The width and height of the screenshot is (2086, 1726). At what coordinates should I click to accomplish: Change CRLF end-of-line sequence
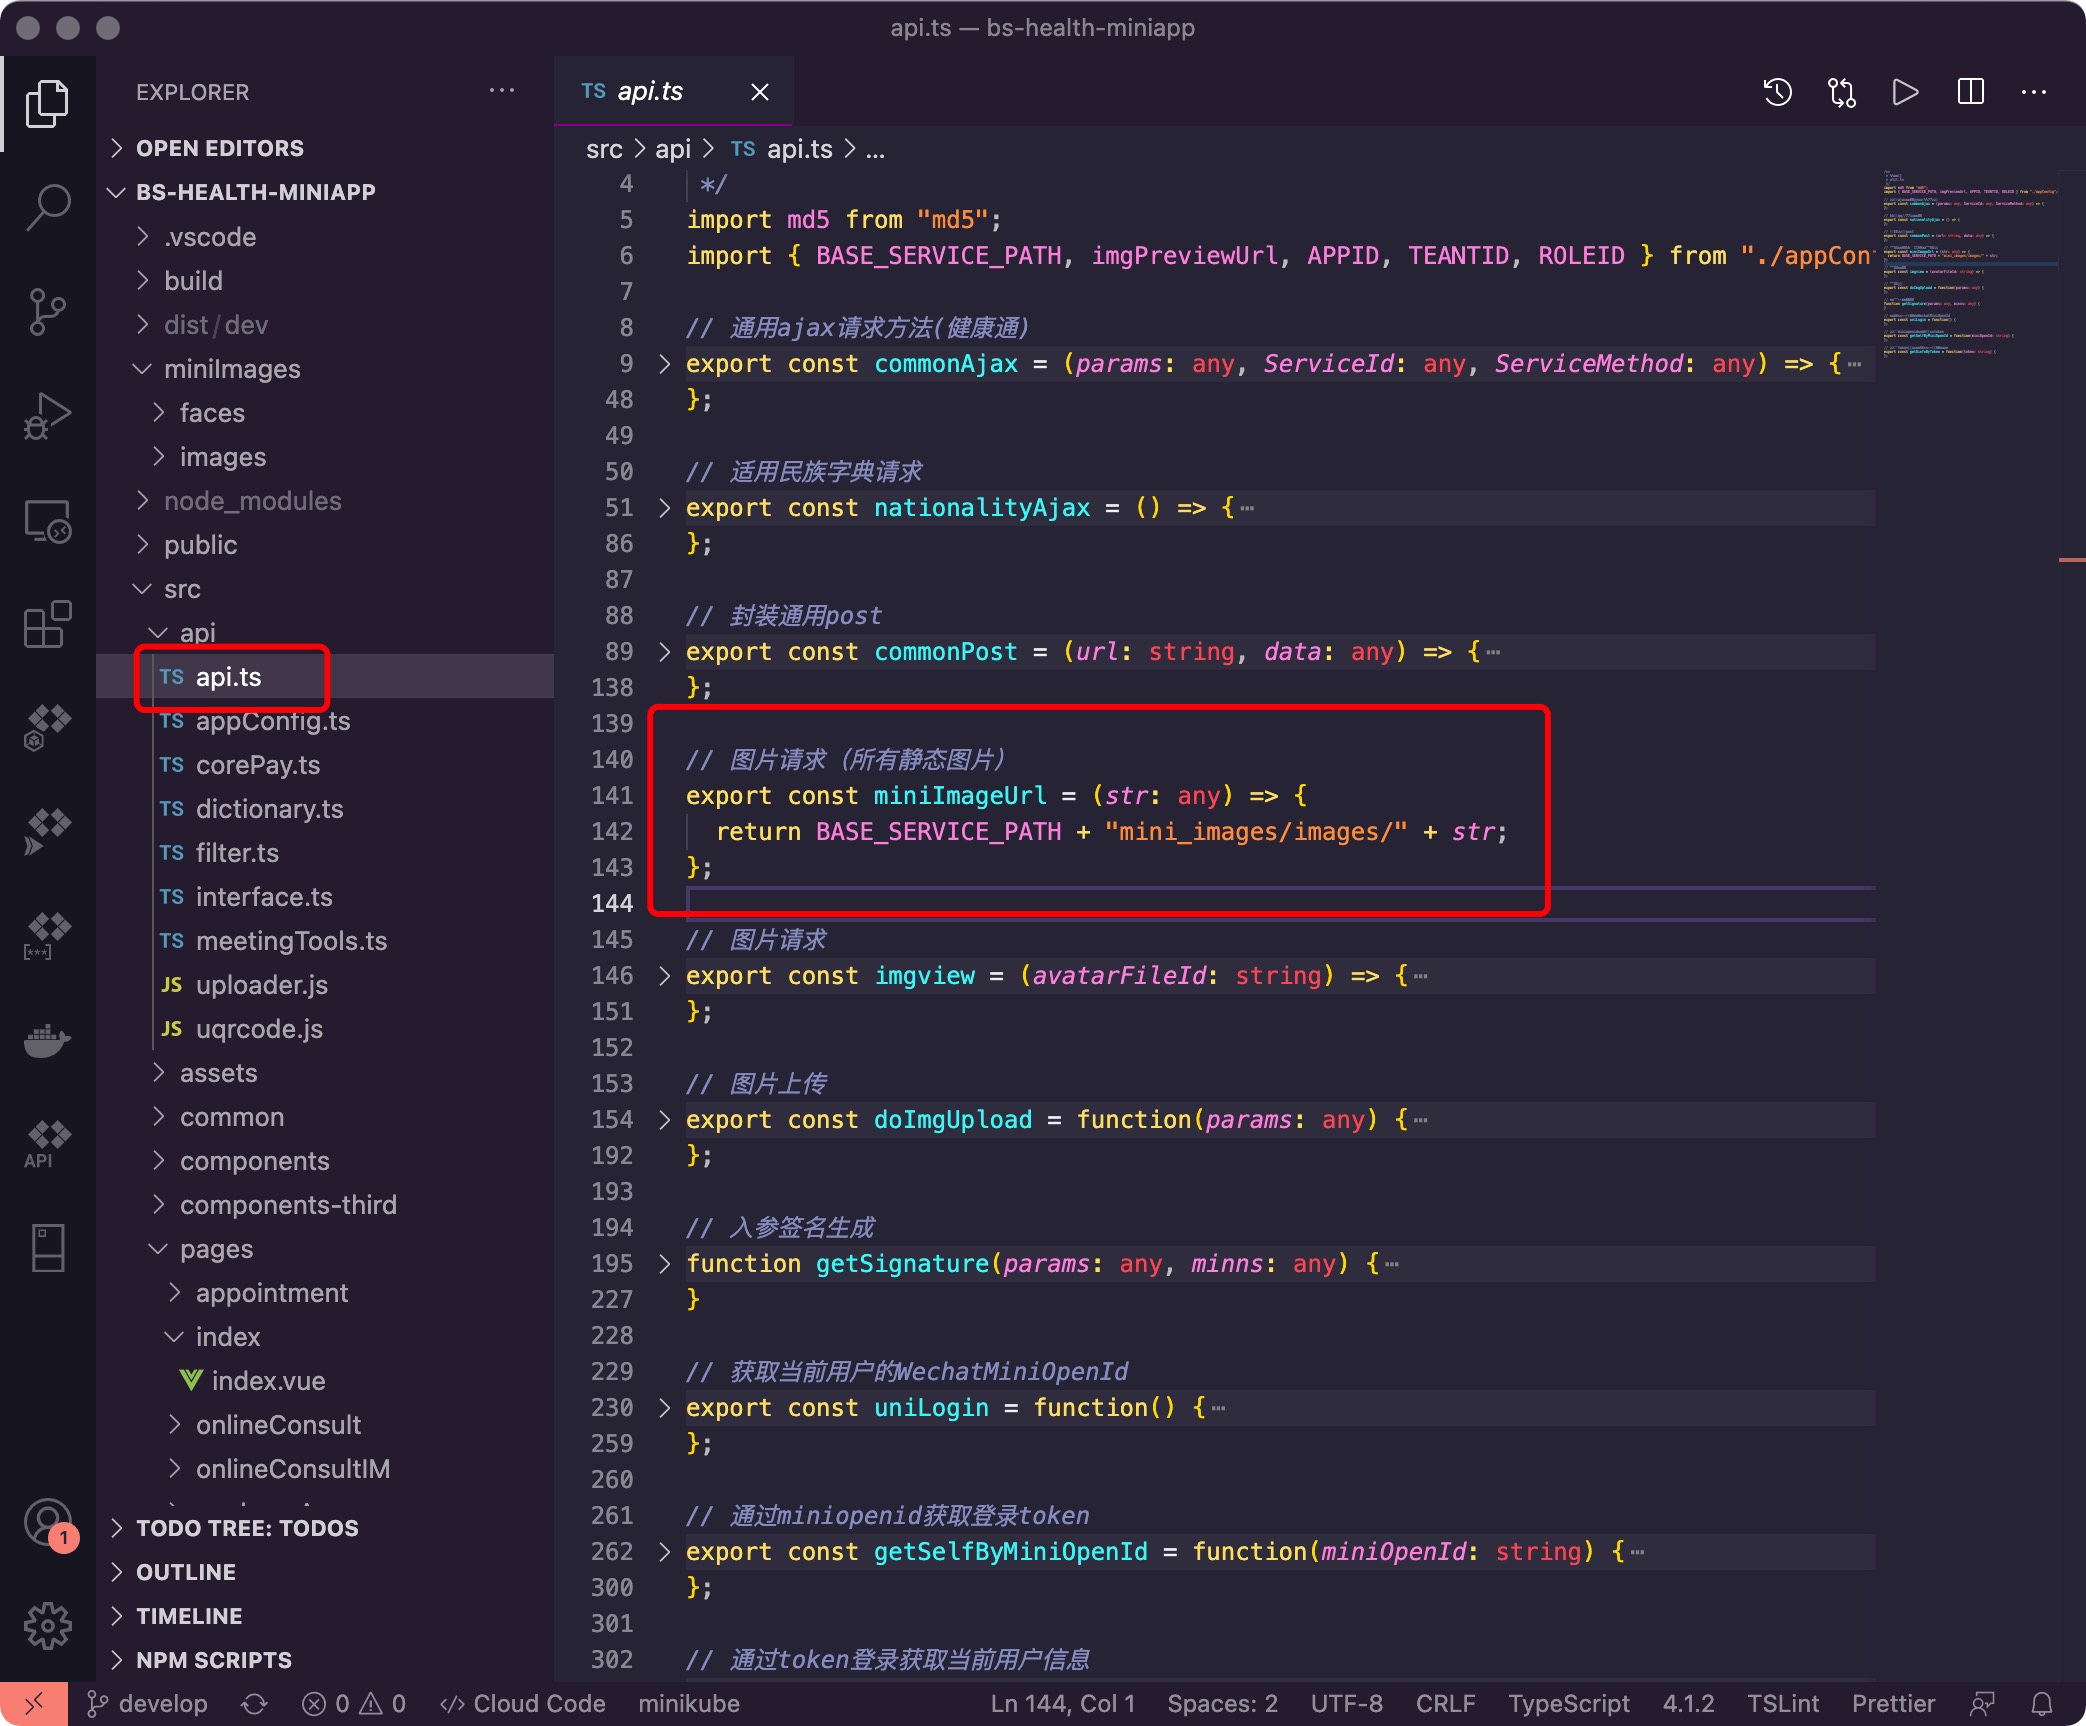tap(1445, 1704)
